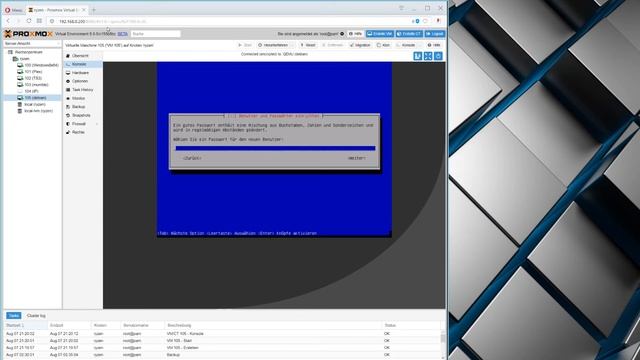Click <Weiter> in the installer dialog
640x360 pixels.
[x=356, y=158]
